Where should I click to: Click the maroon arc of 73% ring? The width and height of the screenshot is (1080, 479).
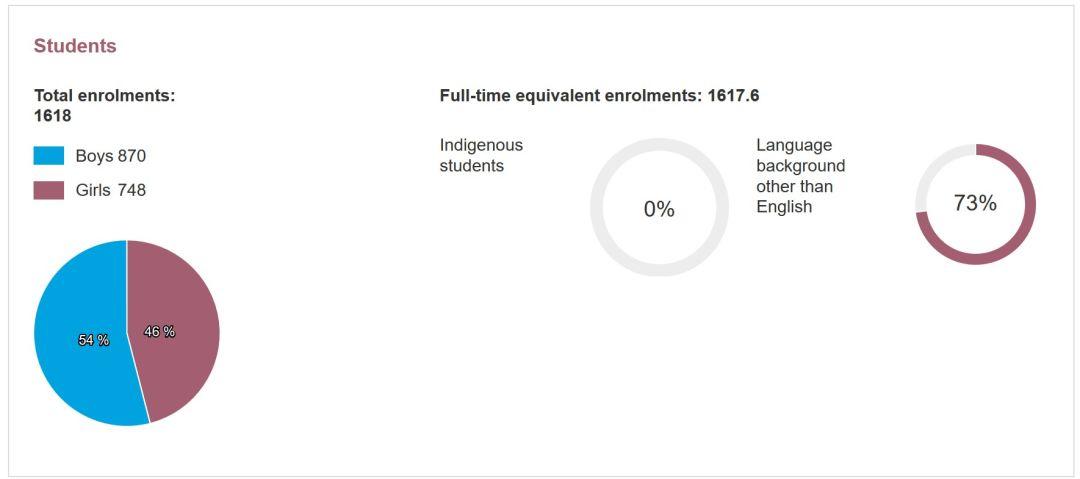click(1029, 204)
